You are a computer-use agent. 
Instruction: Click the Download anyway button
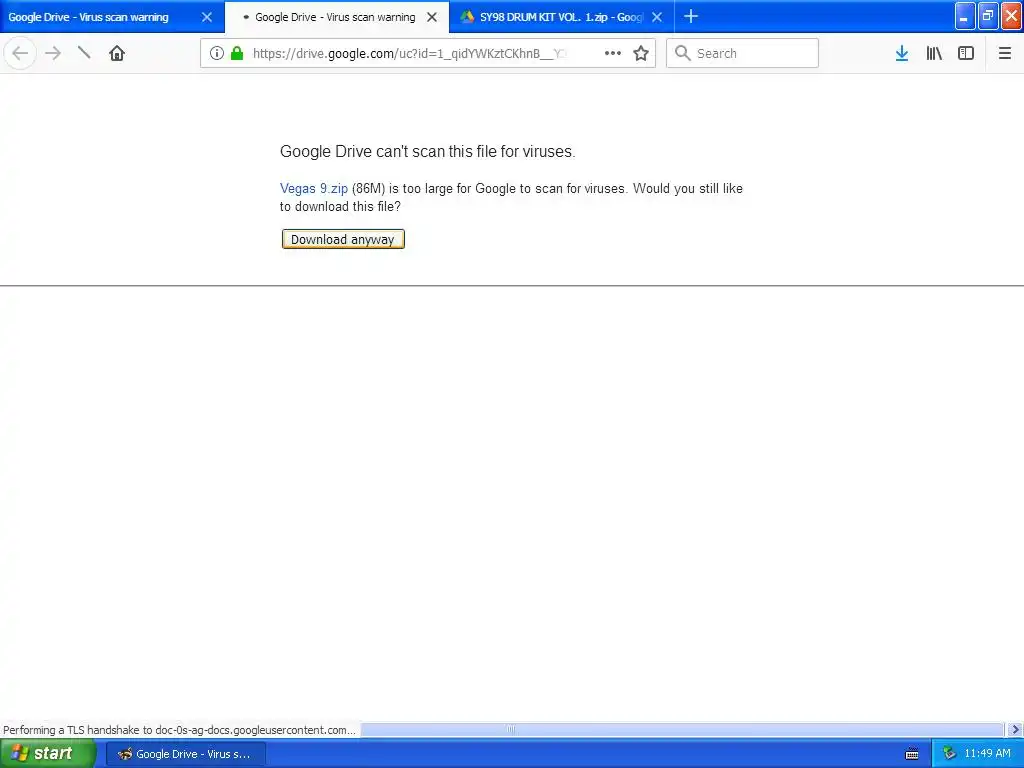tap(343, 239)
